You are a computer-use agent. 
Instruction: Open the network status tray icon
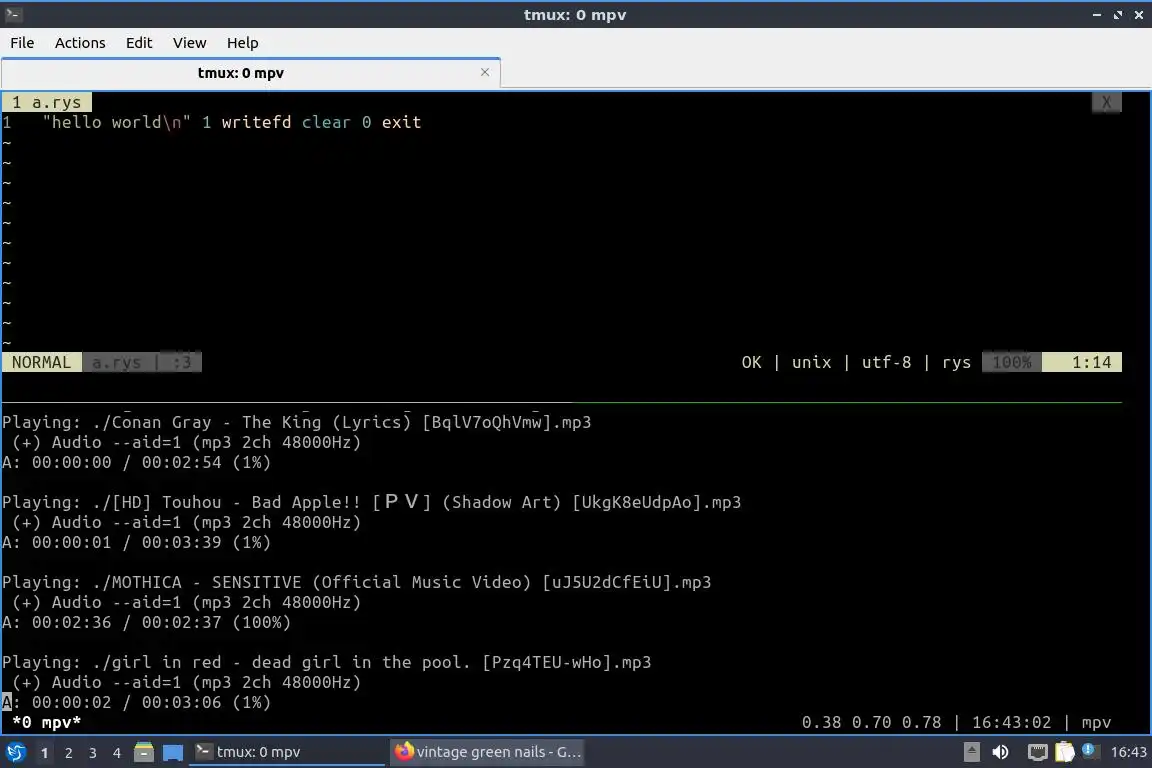click(1037, 752)
